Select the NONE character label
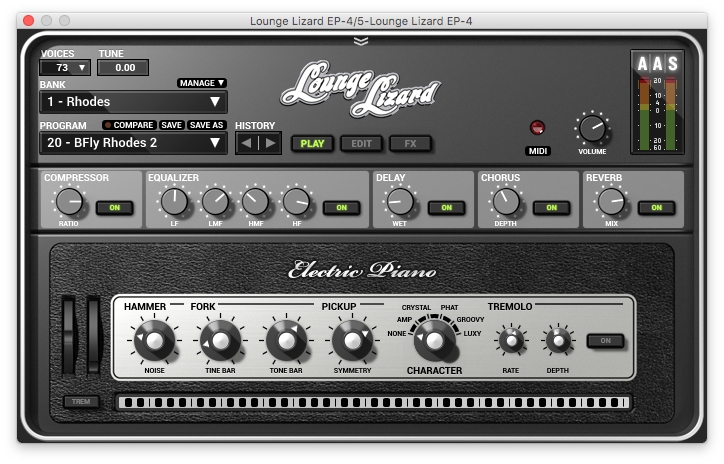 [397, 333]
